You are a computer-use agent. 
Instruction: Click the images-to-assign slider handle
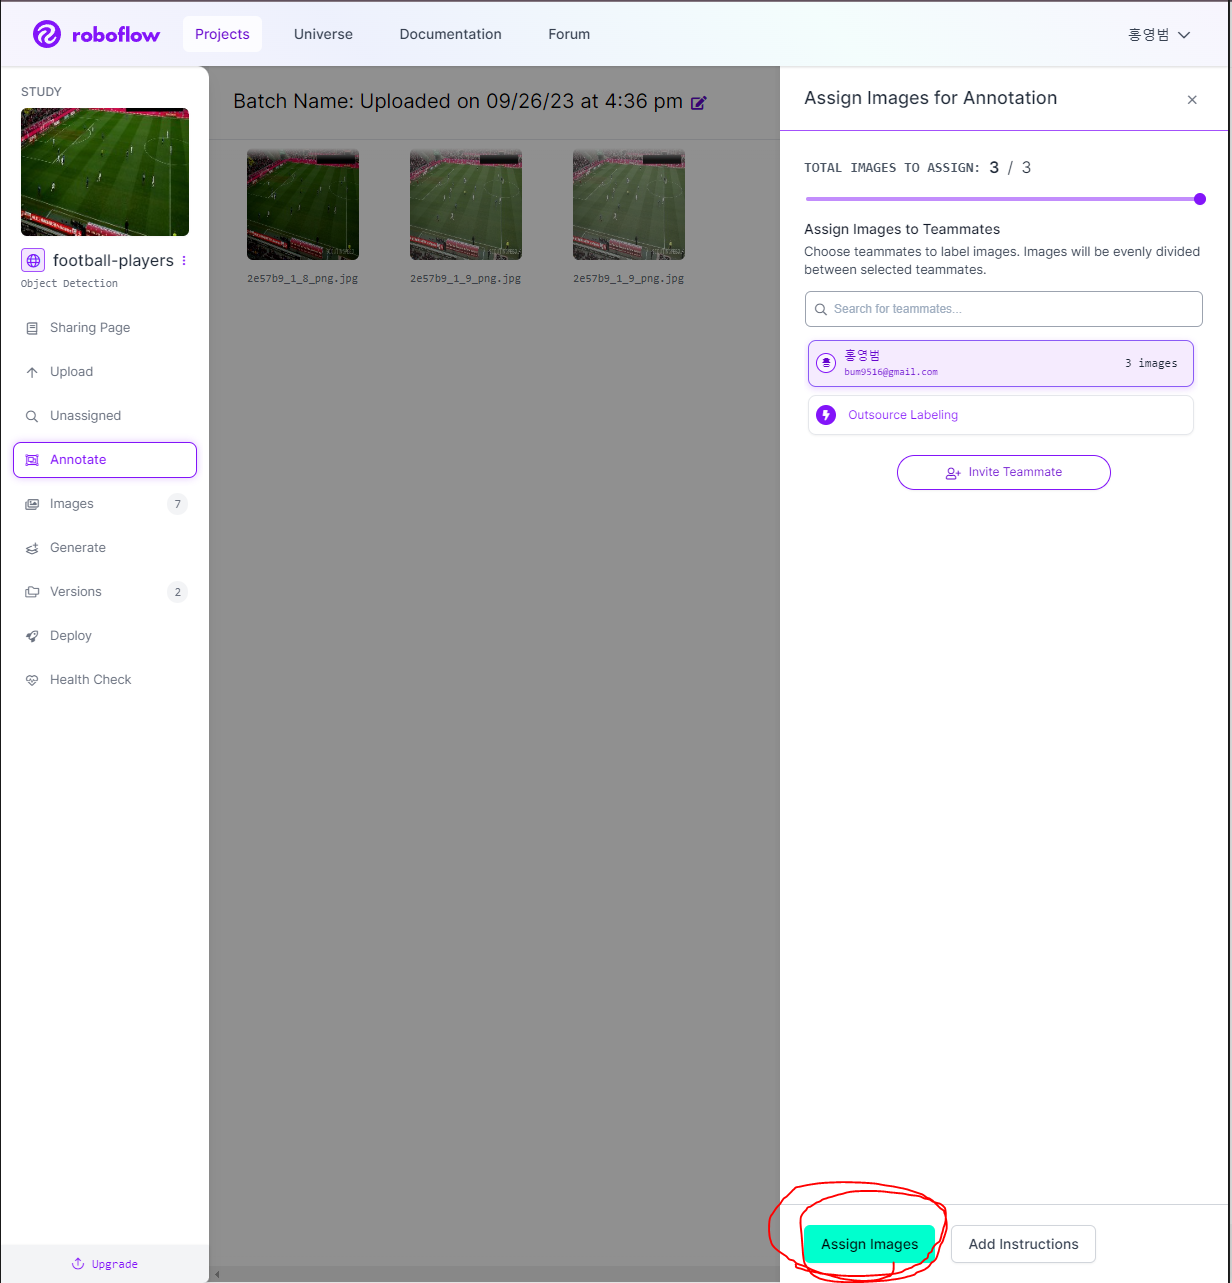click(x=1200, y=199)
